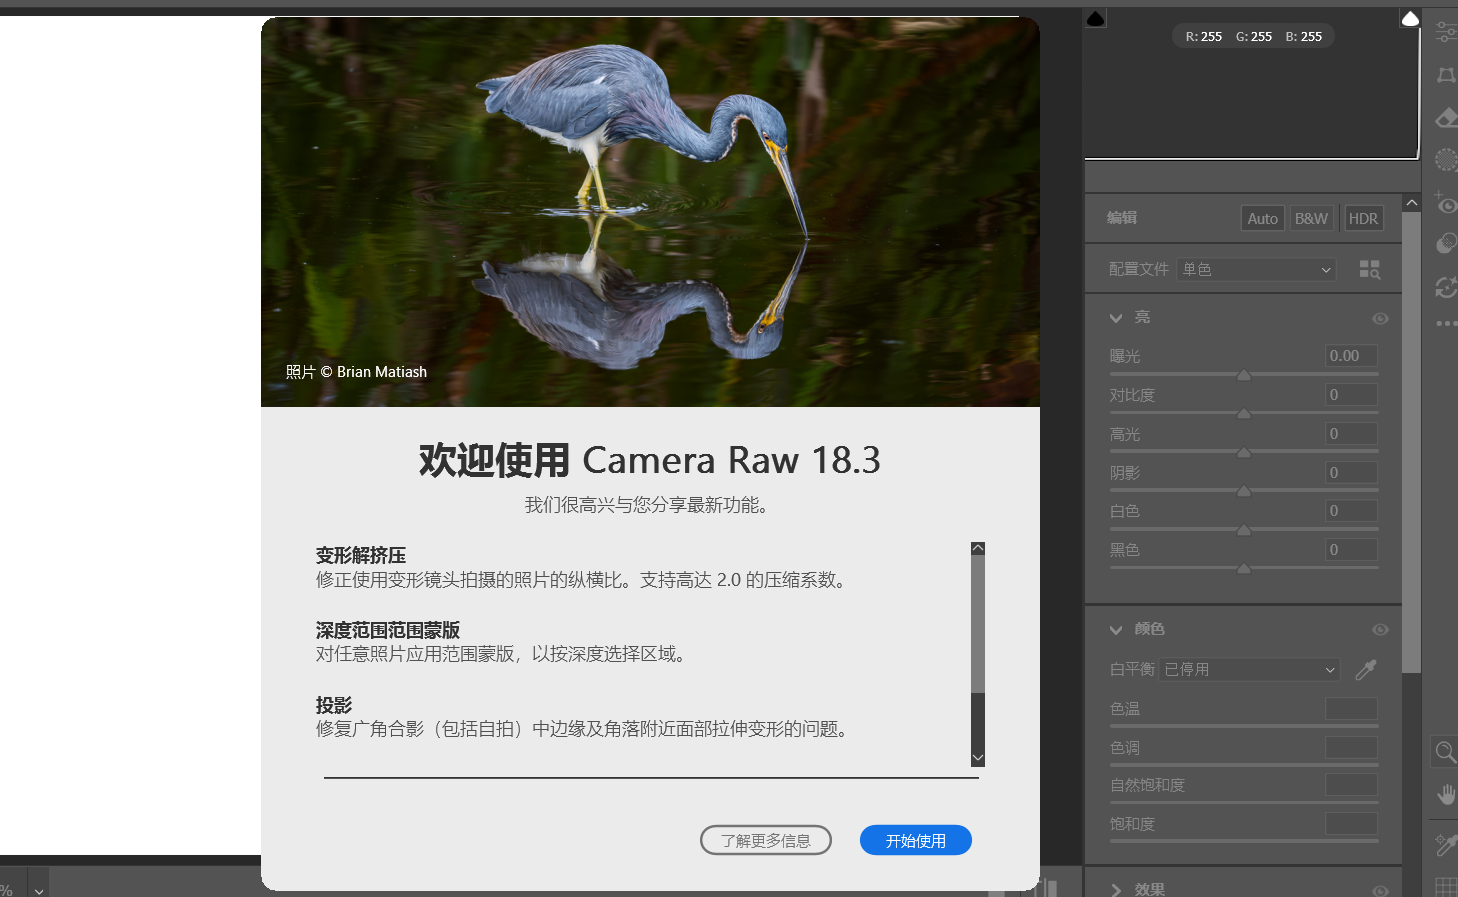The height and width of the screenshot is (897, 1458).
Task: Select the eraser-shaped Remove tool
Action: (x=1446, y=118)
